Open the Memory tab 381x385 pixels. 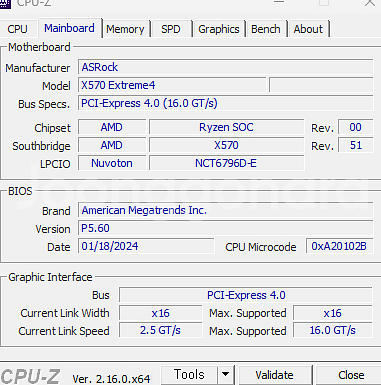pos(126,29)
